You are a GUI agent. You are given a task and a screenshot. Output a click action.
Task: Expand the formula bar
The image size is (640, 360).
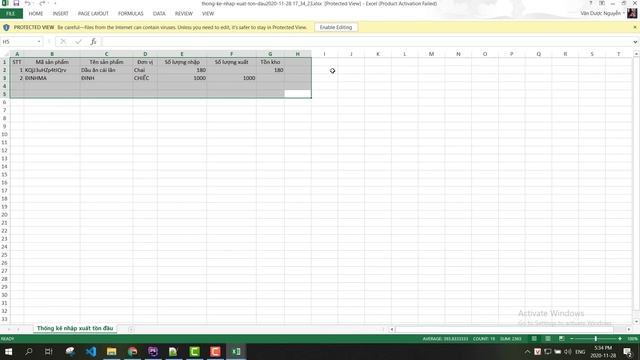coord(635,42)
